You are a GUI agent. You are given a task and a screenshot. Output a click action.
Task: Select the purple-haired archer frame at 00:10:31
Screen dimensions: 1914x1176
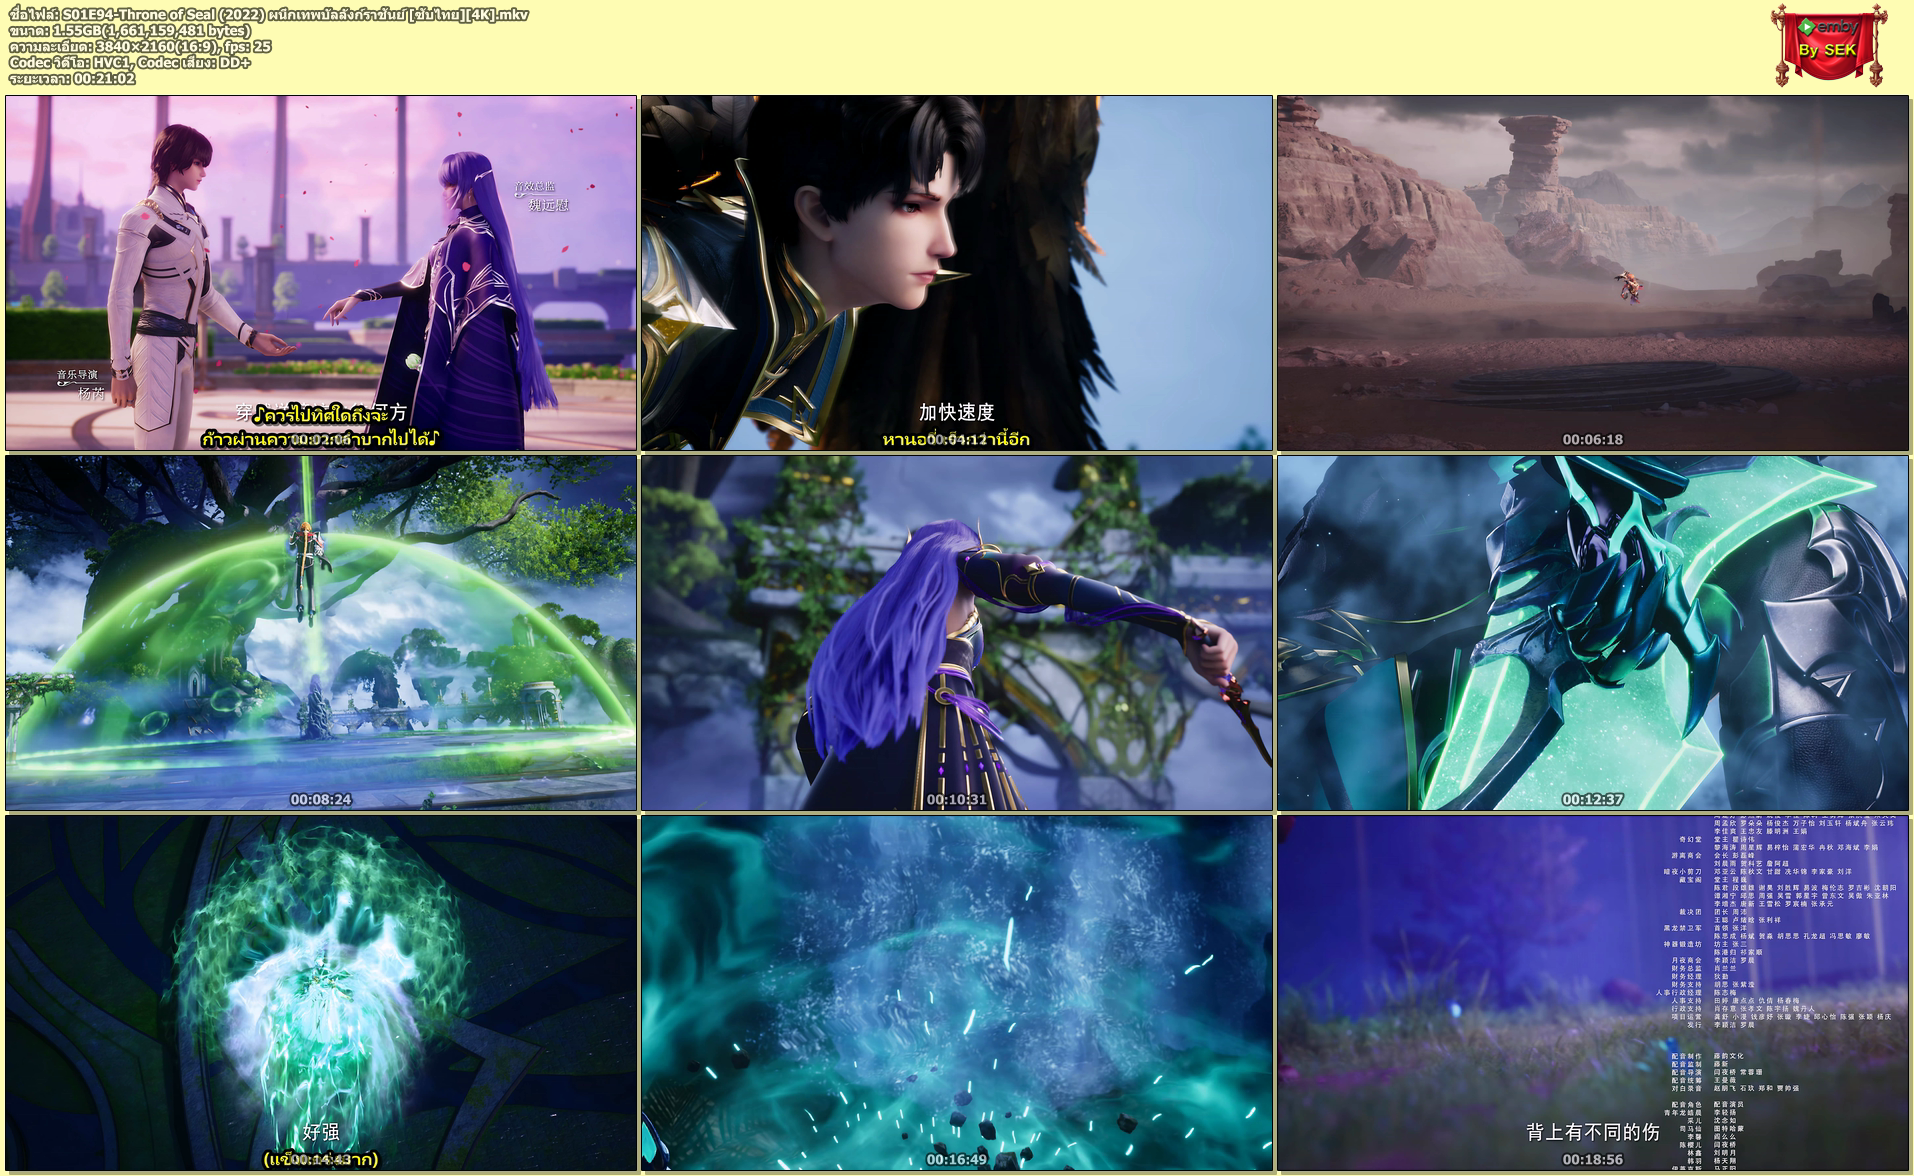click(957, 633)
